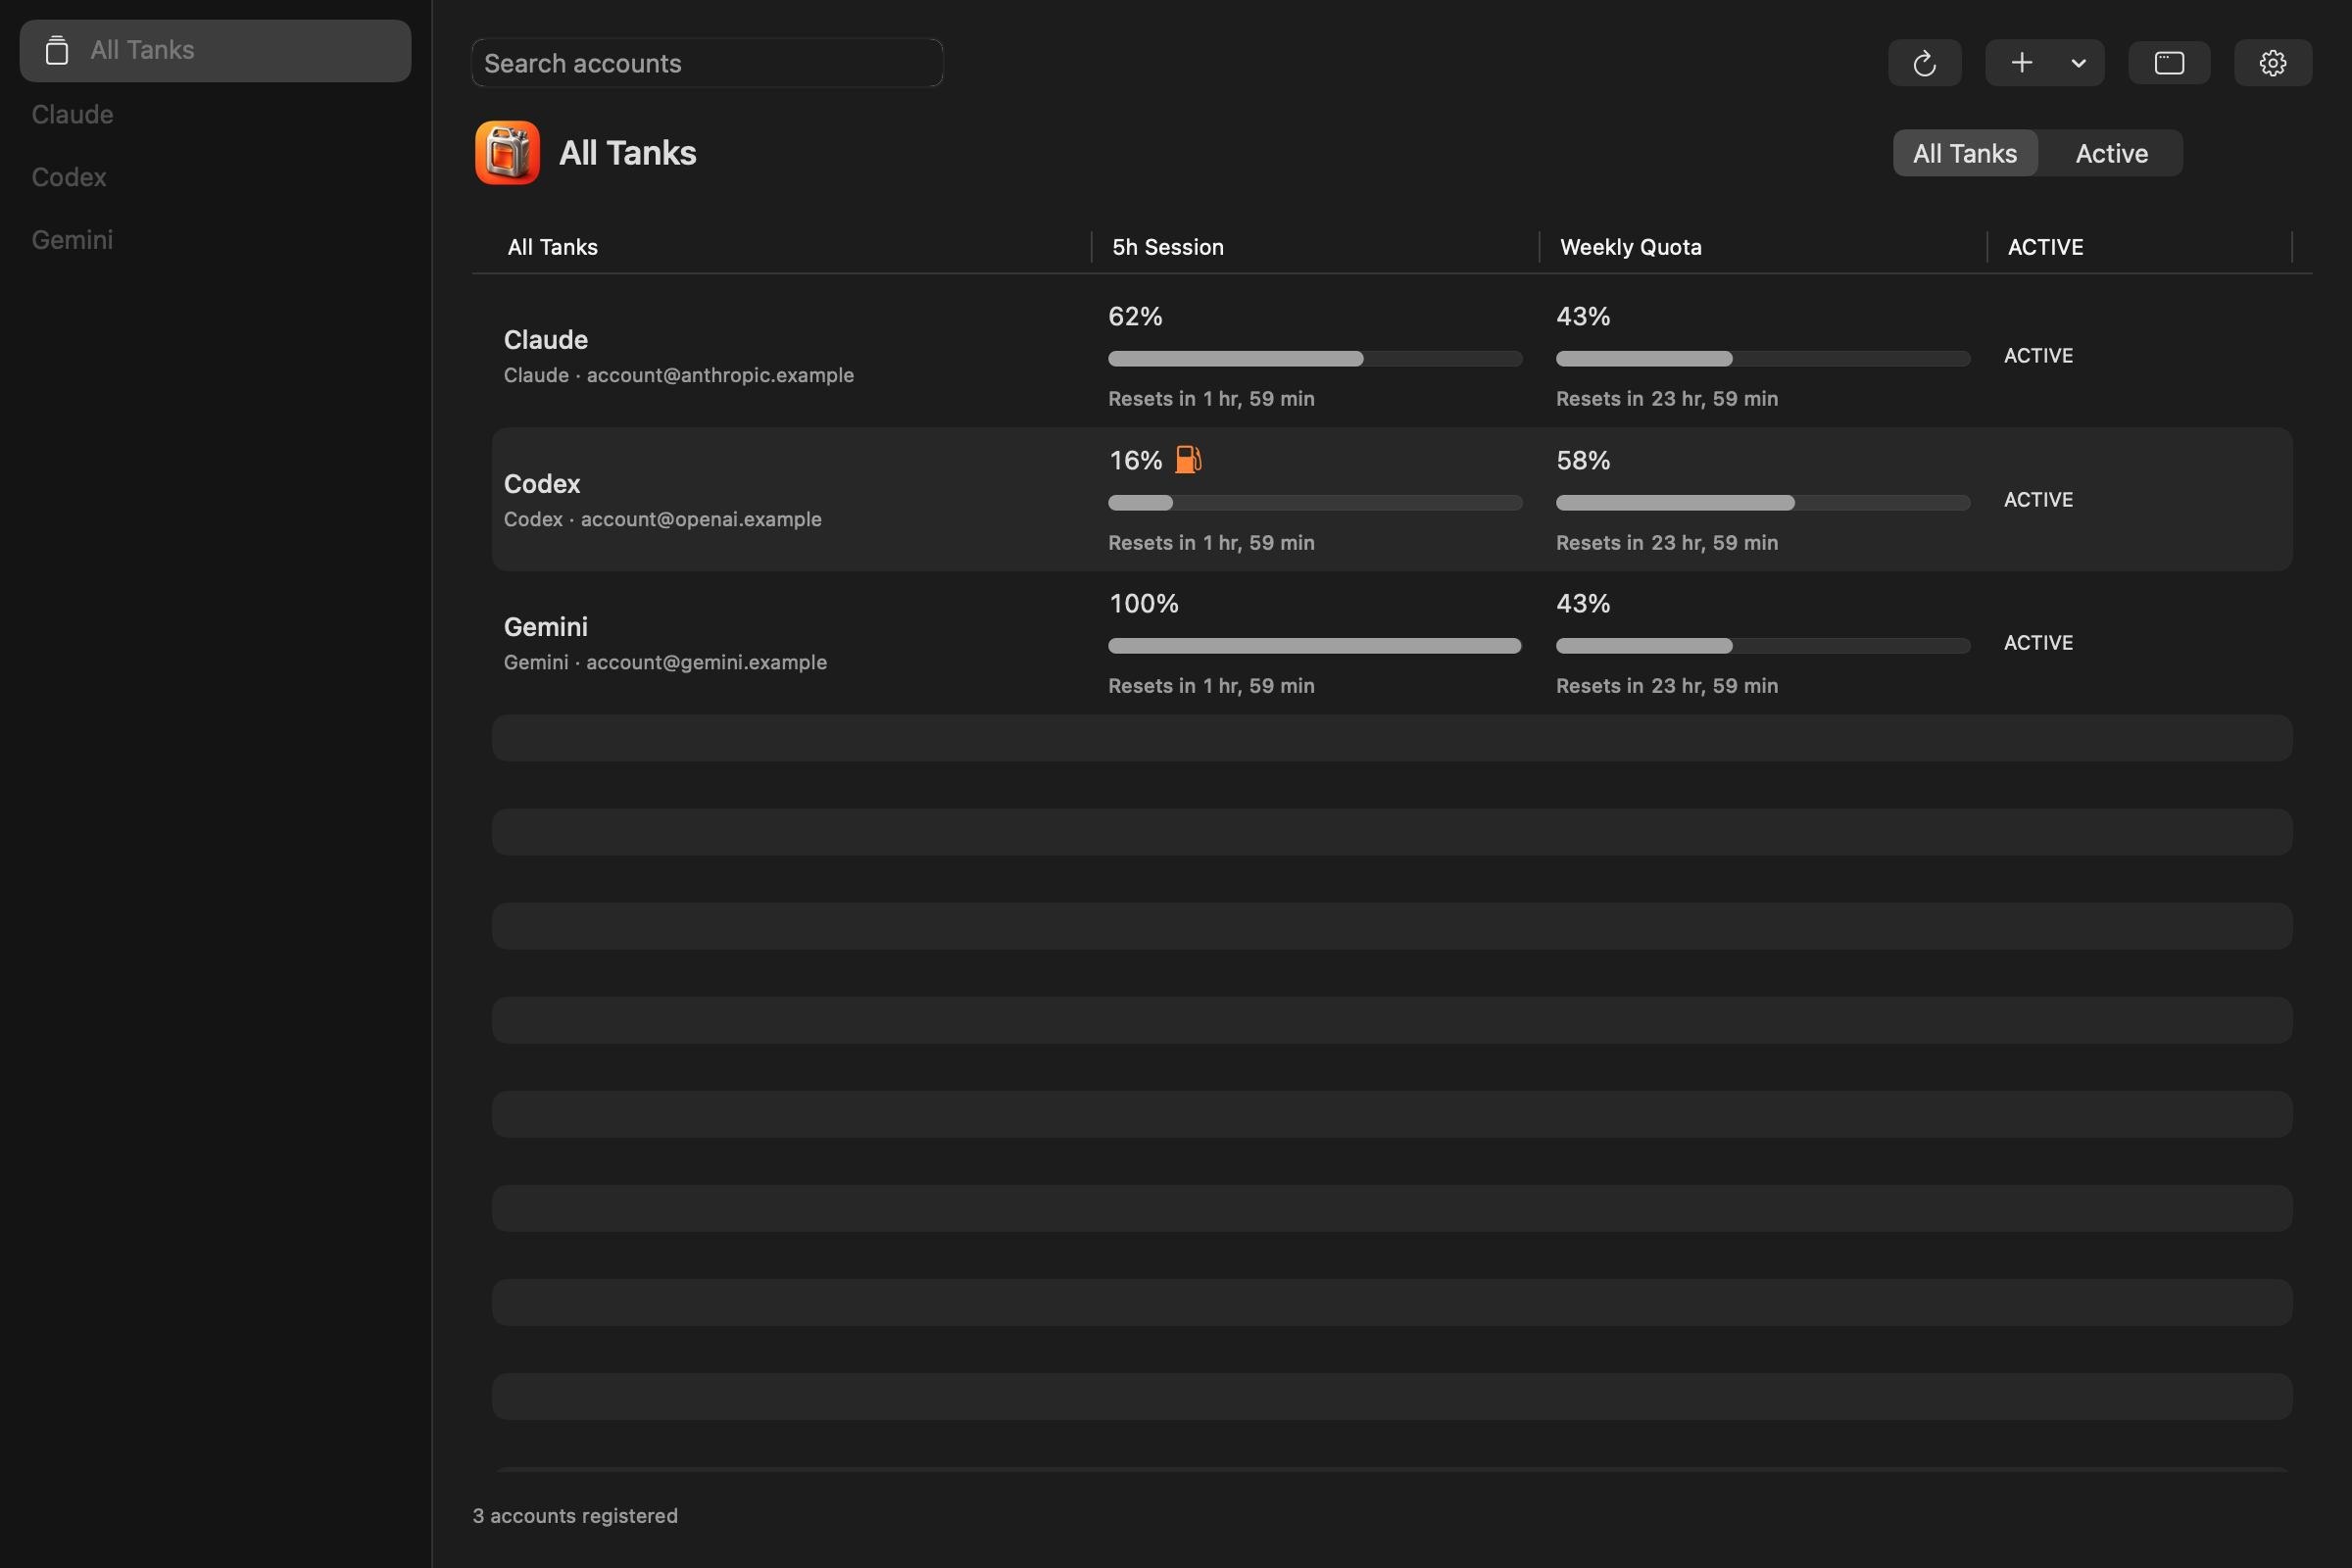Switch to the All Tanks segment tab

pyautogui.click(x=1965, y=153)
